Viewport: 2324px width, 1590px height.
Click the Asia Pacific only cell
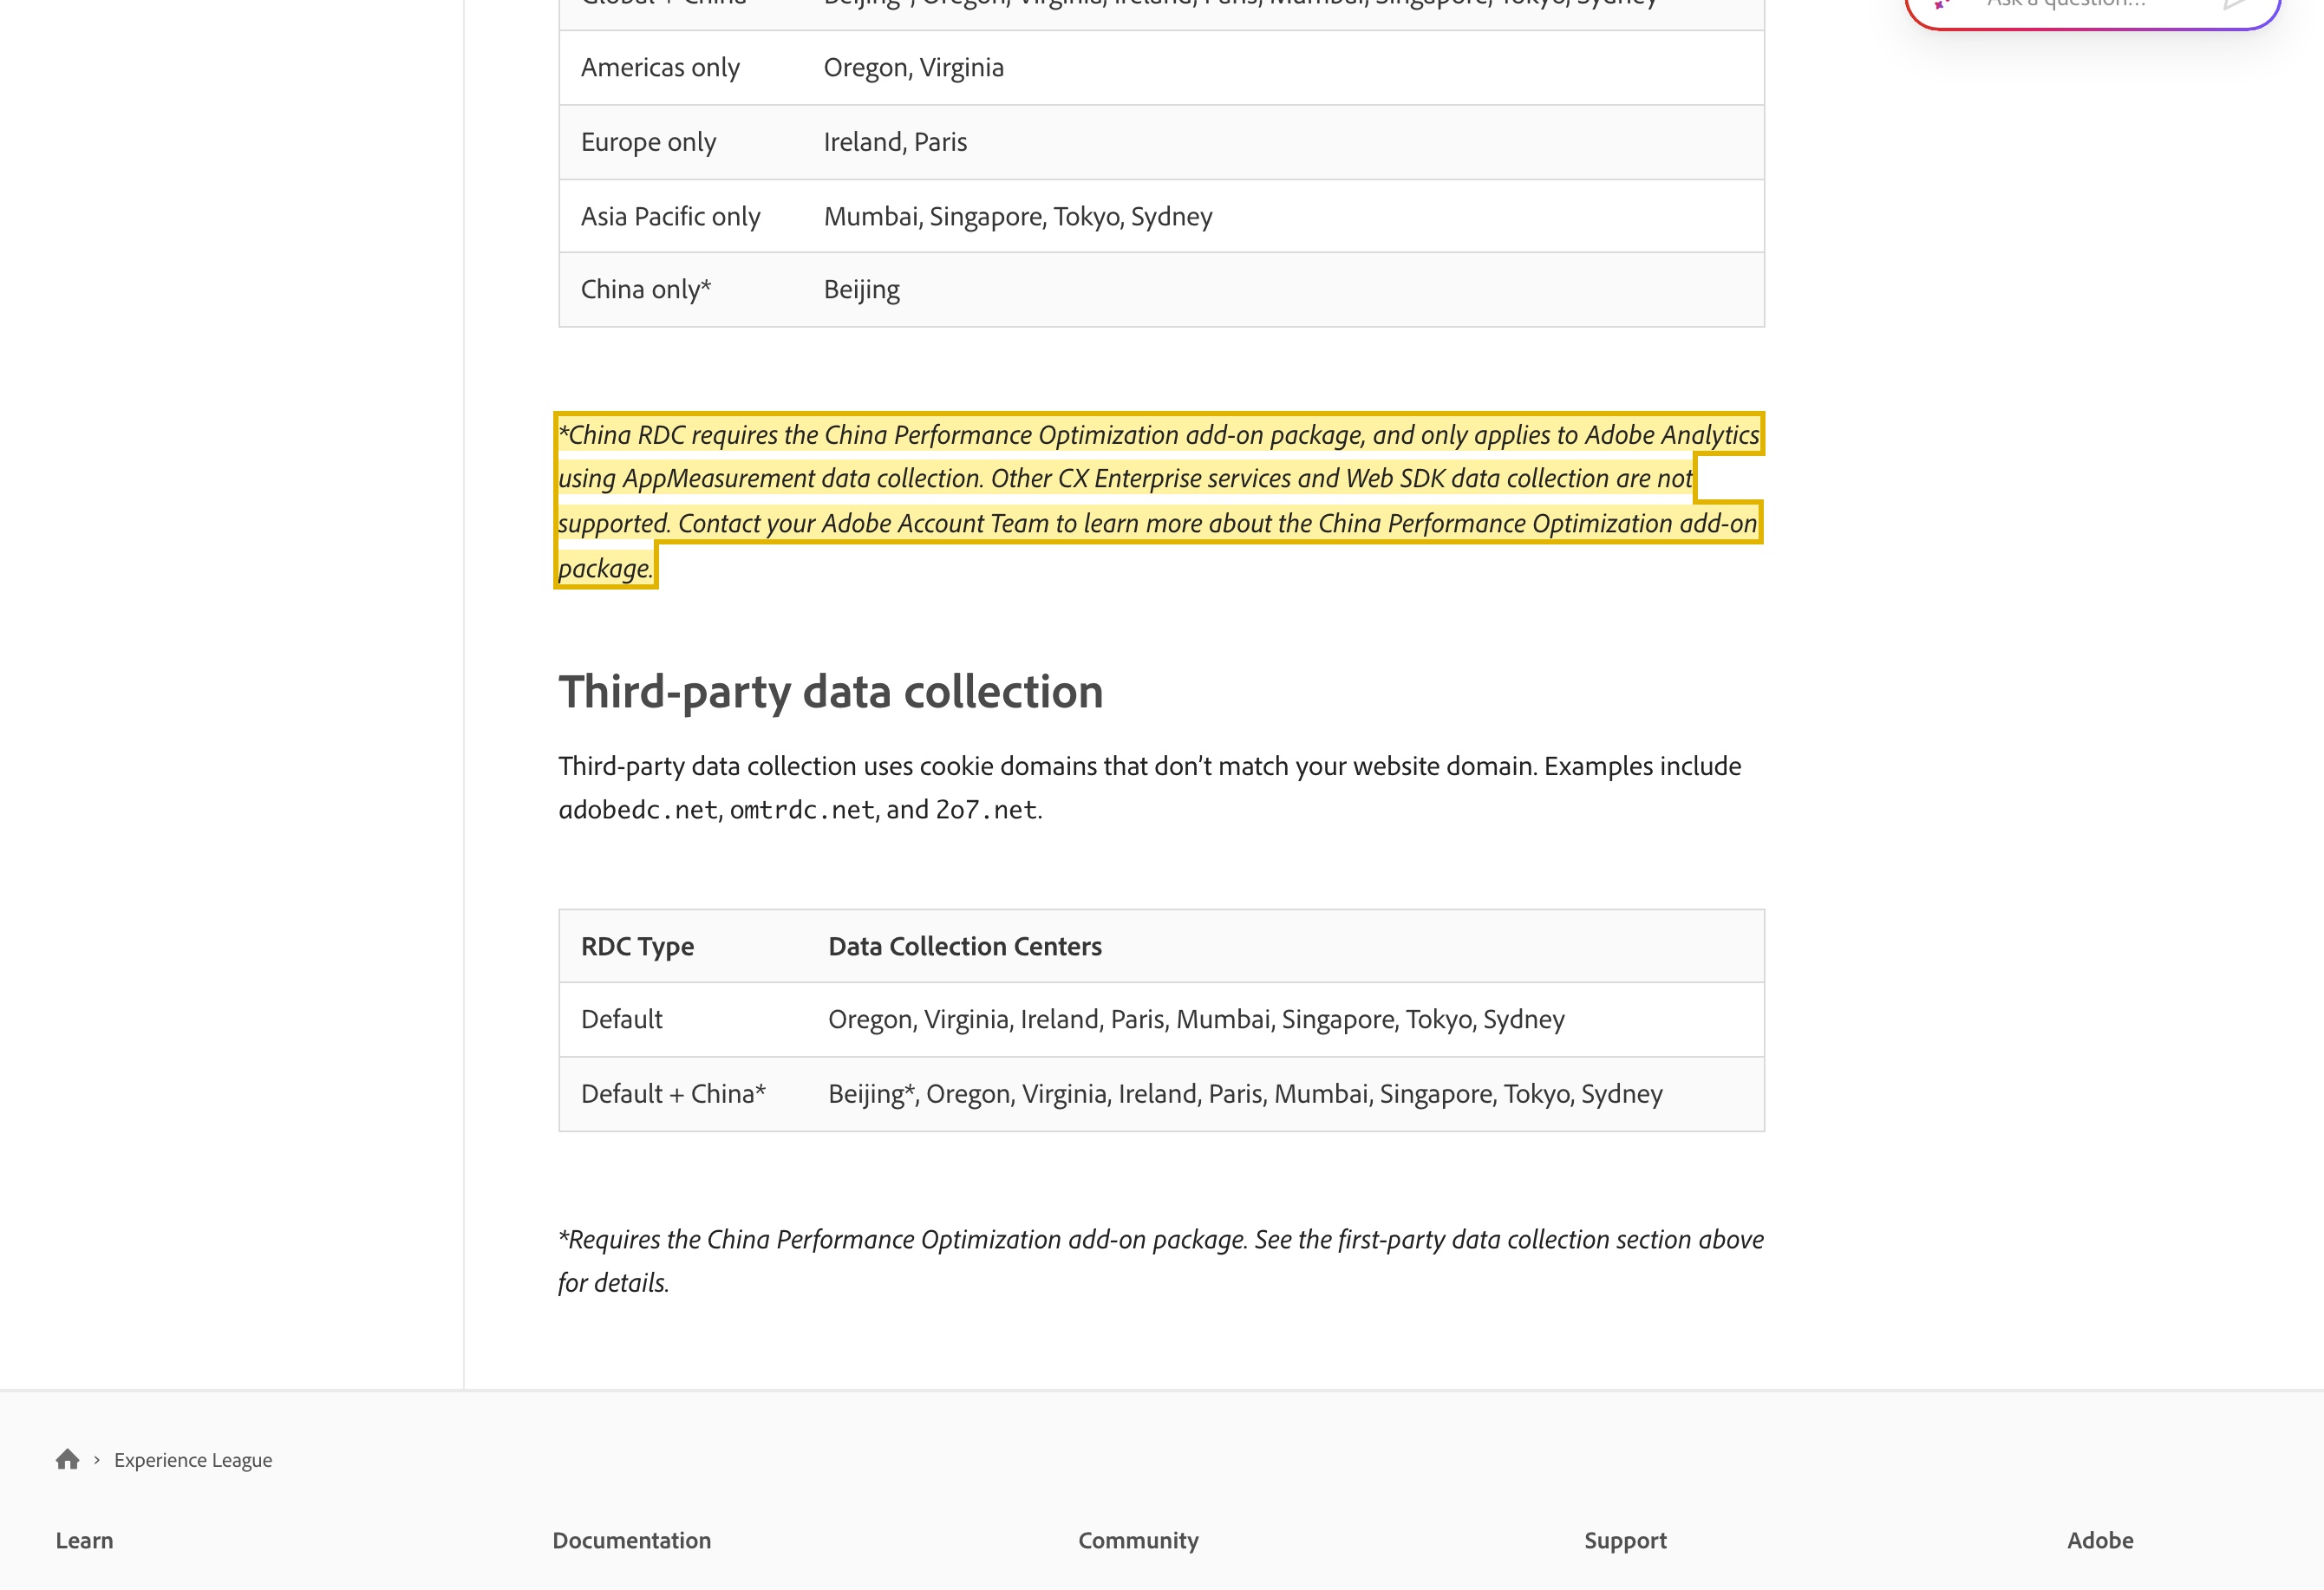(680, 216)
